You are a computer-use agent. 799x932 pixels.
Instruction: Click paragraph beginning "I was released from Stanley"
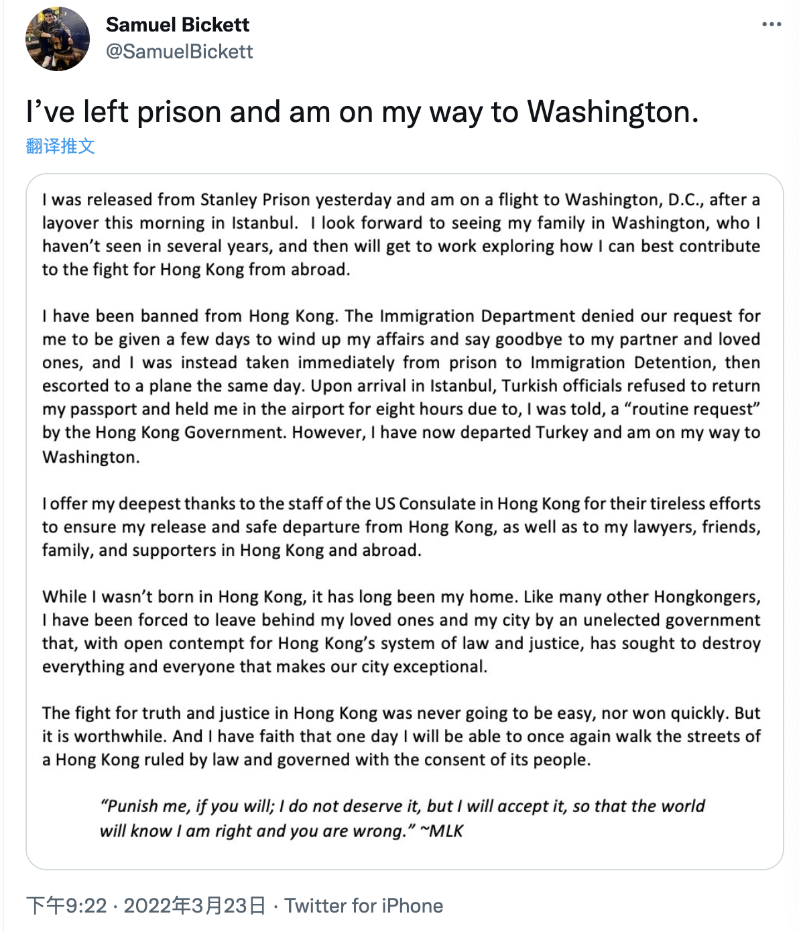click(401, 234)
